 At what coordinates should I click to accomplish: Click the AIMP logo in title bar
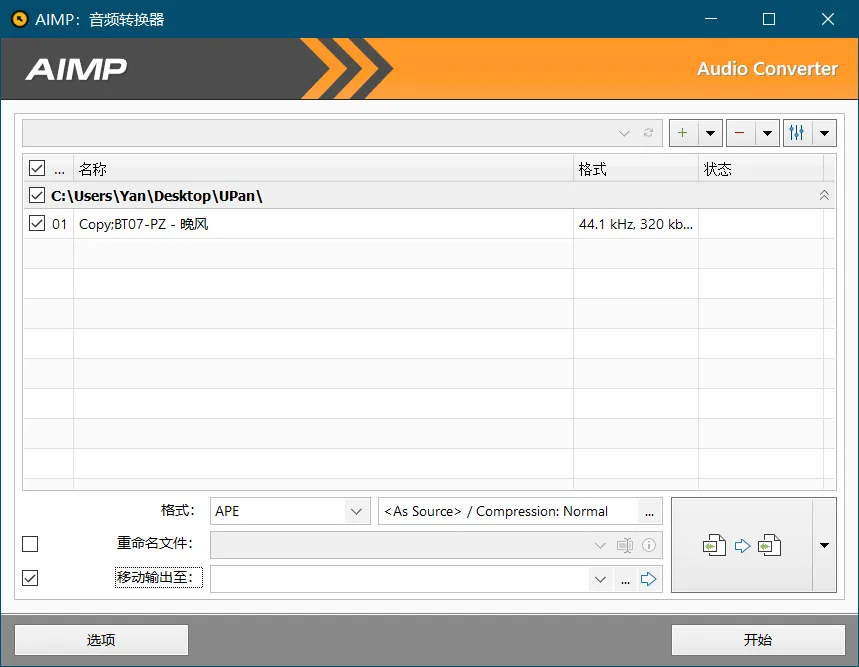pyautogui.click(x=20, y=19)
